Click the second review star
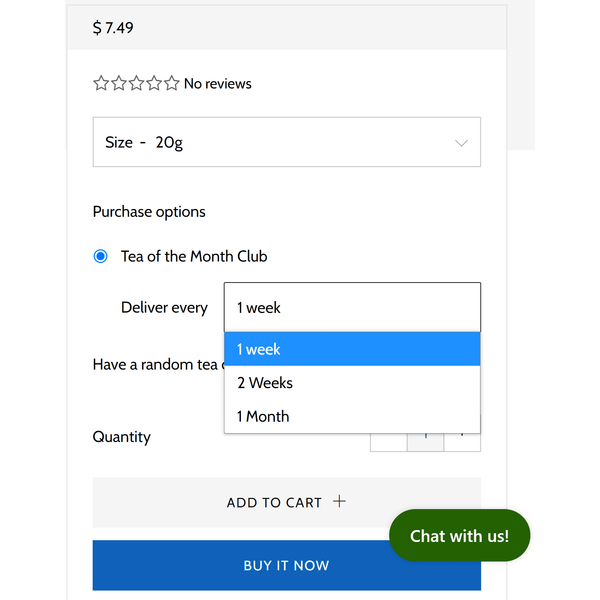 [119, 84]
